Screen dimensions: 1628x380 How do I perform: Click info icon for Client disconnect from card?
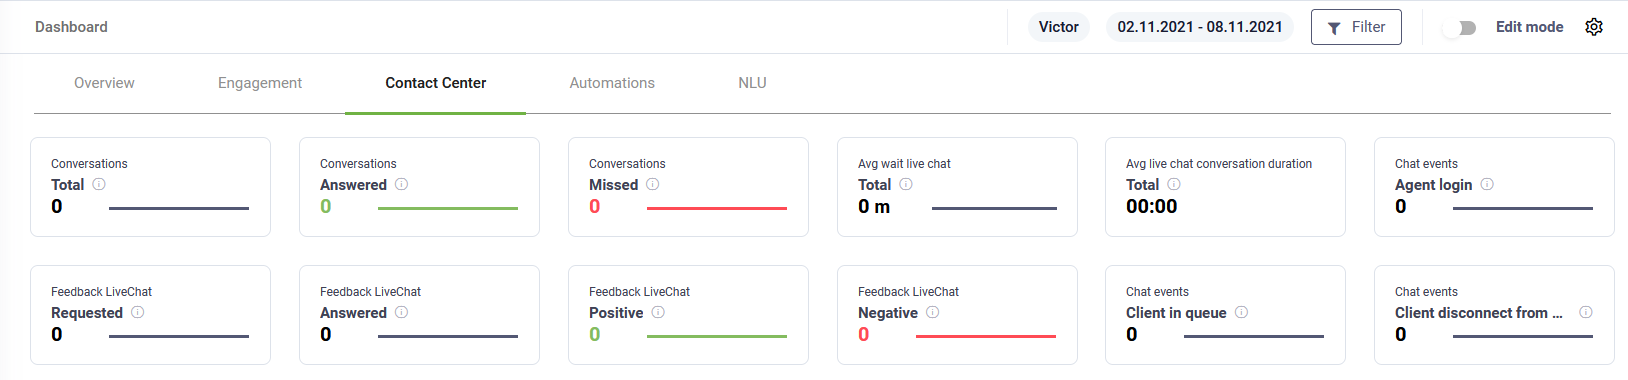click(1586, 312)
